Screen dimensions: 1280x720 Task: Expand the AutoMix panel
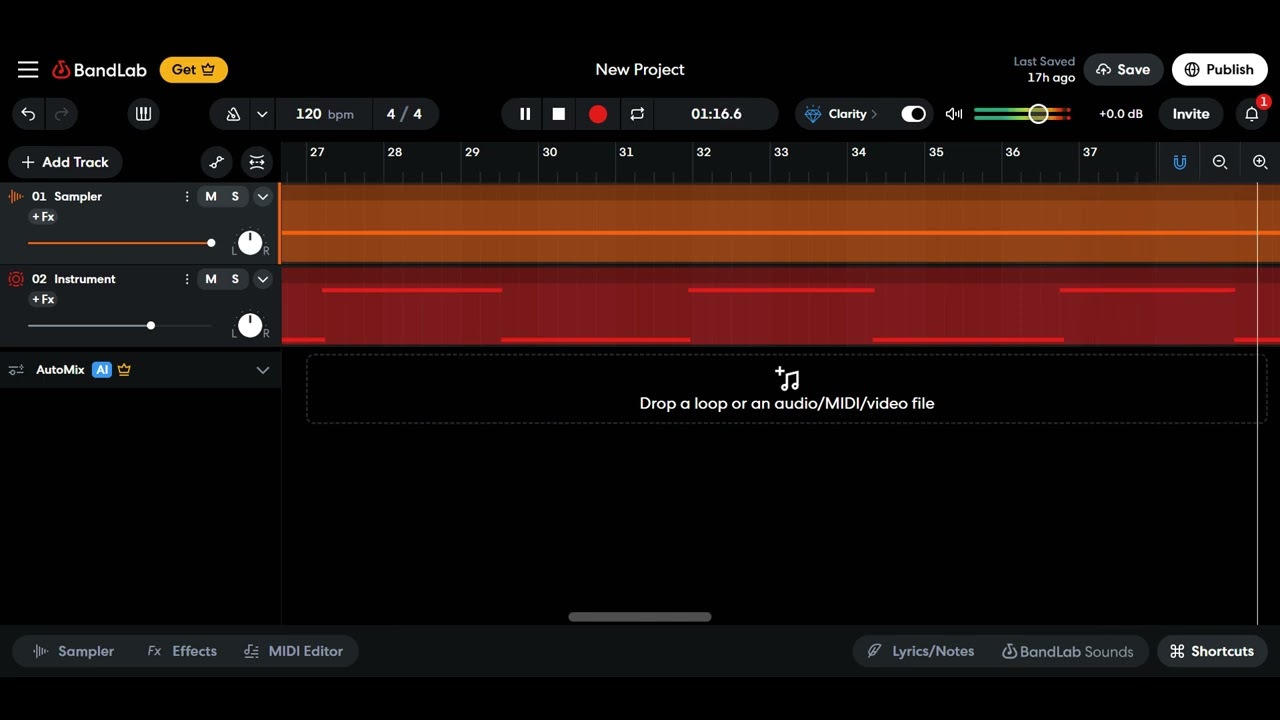click(263, 370)
